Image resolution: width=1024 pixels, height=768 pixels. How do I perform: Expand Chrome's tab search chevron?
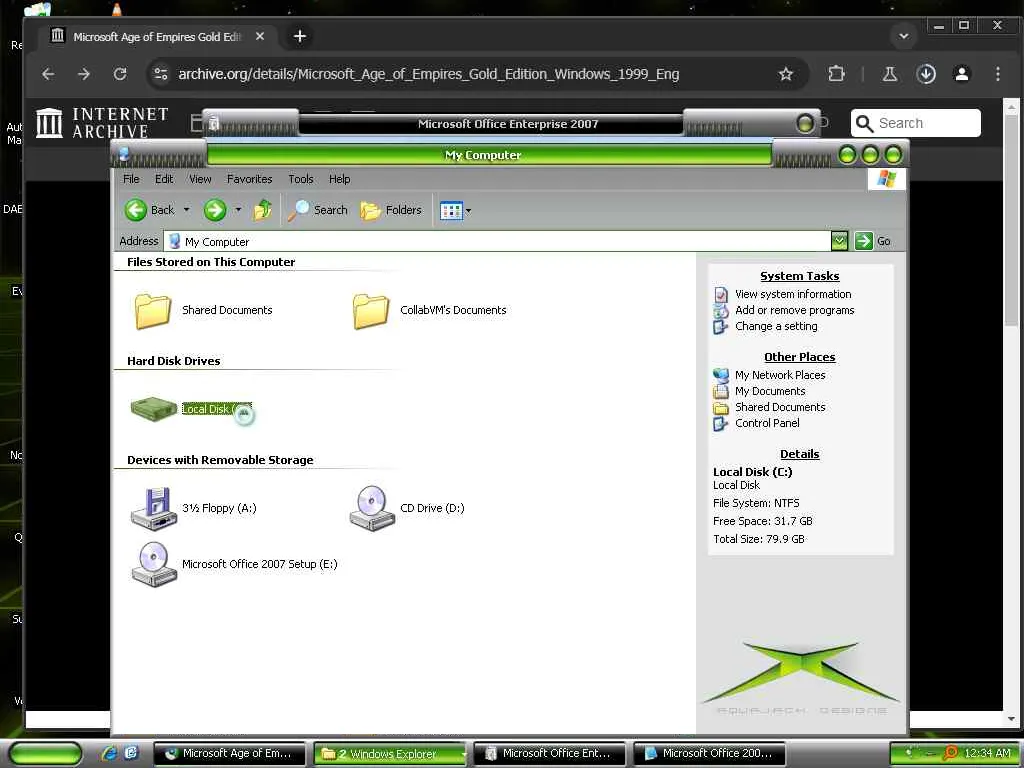904,36
